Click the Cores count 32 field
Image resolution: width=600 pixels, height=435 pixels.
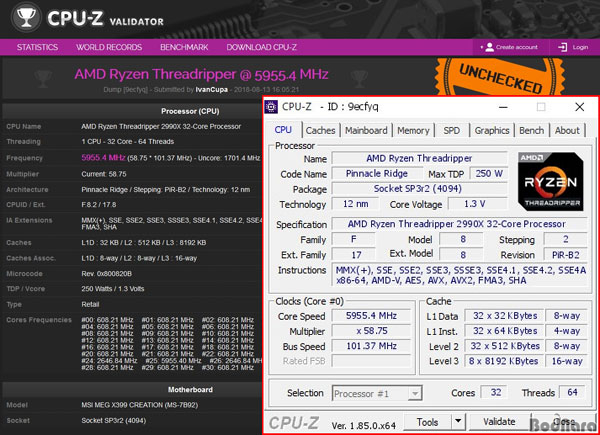coord(494,393)
